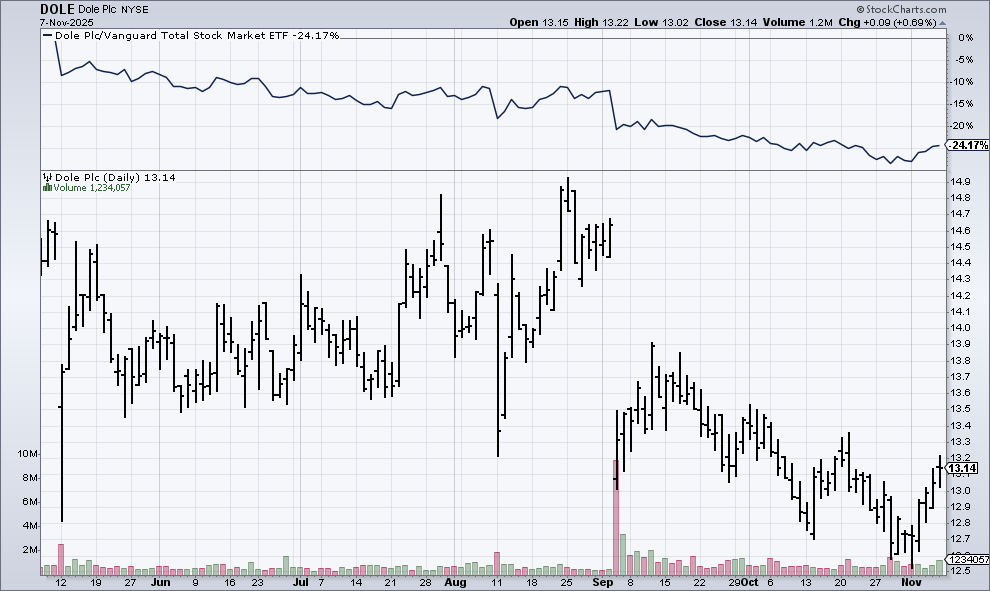Click the 'Dole Plc' company name in header
This screenshot has width=990, height=591.
(x=97, y=10)
